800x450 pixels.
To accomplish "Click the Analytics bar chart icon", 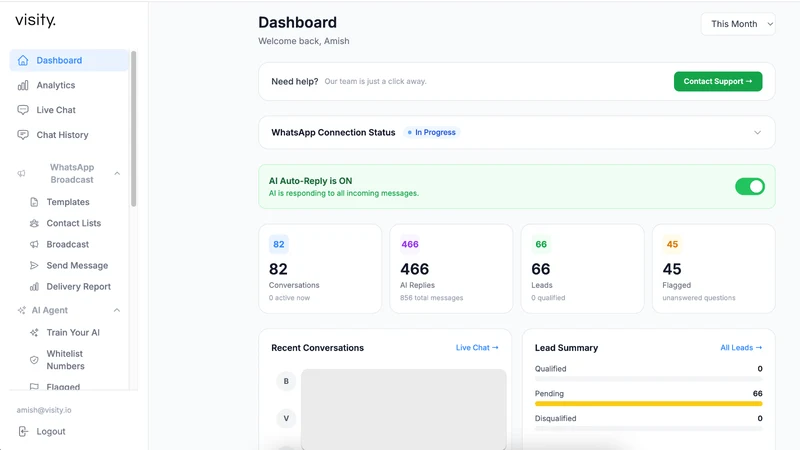I will tap(23, 85).
